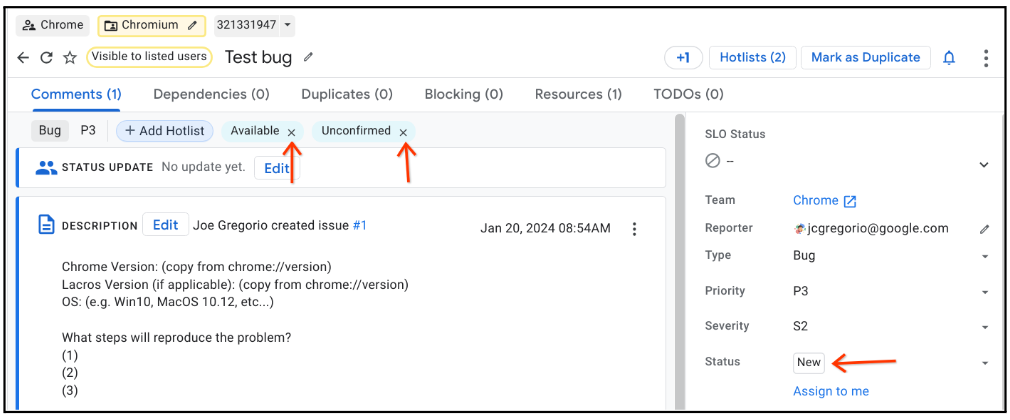Open the top-right three-dot menu
The width and height of the screenshot is (1010, 420).
tap(985, 58)
